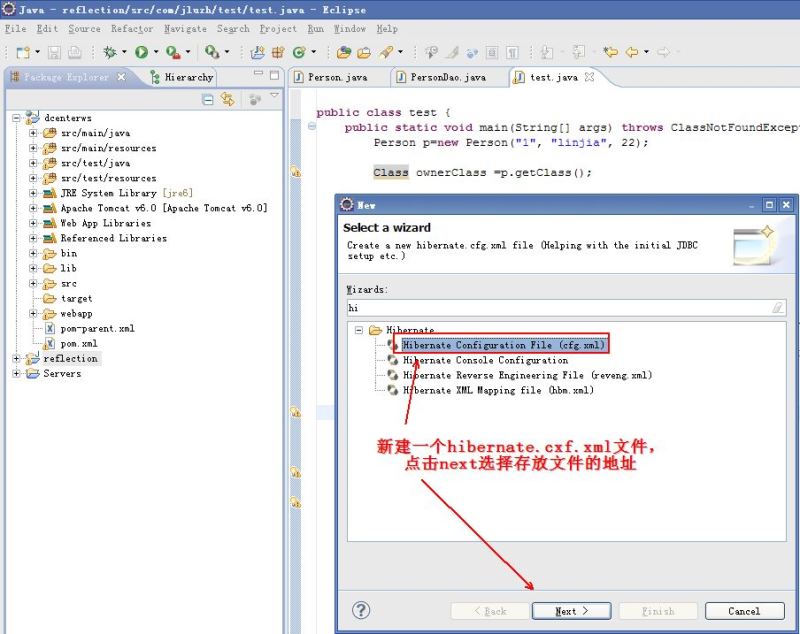Close the Package Explorer tab
The image size is (800, 634).
(x=121, y=77)
